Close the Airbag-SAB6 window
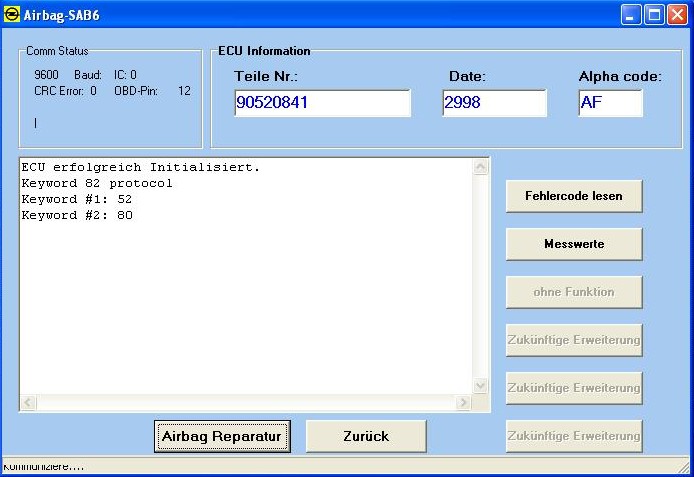Viewport: 694px width, 477px height. pos(677,15)
